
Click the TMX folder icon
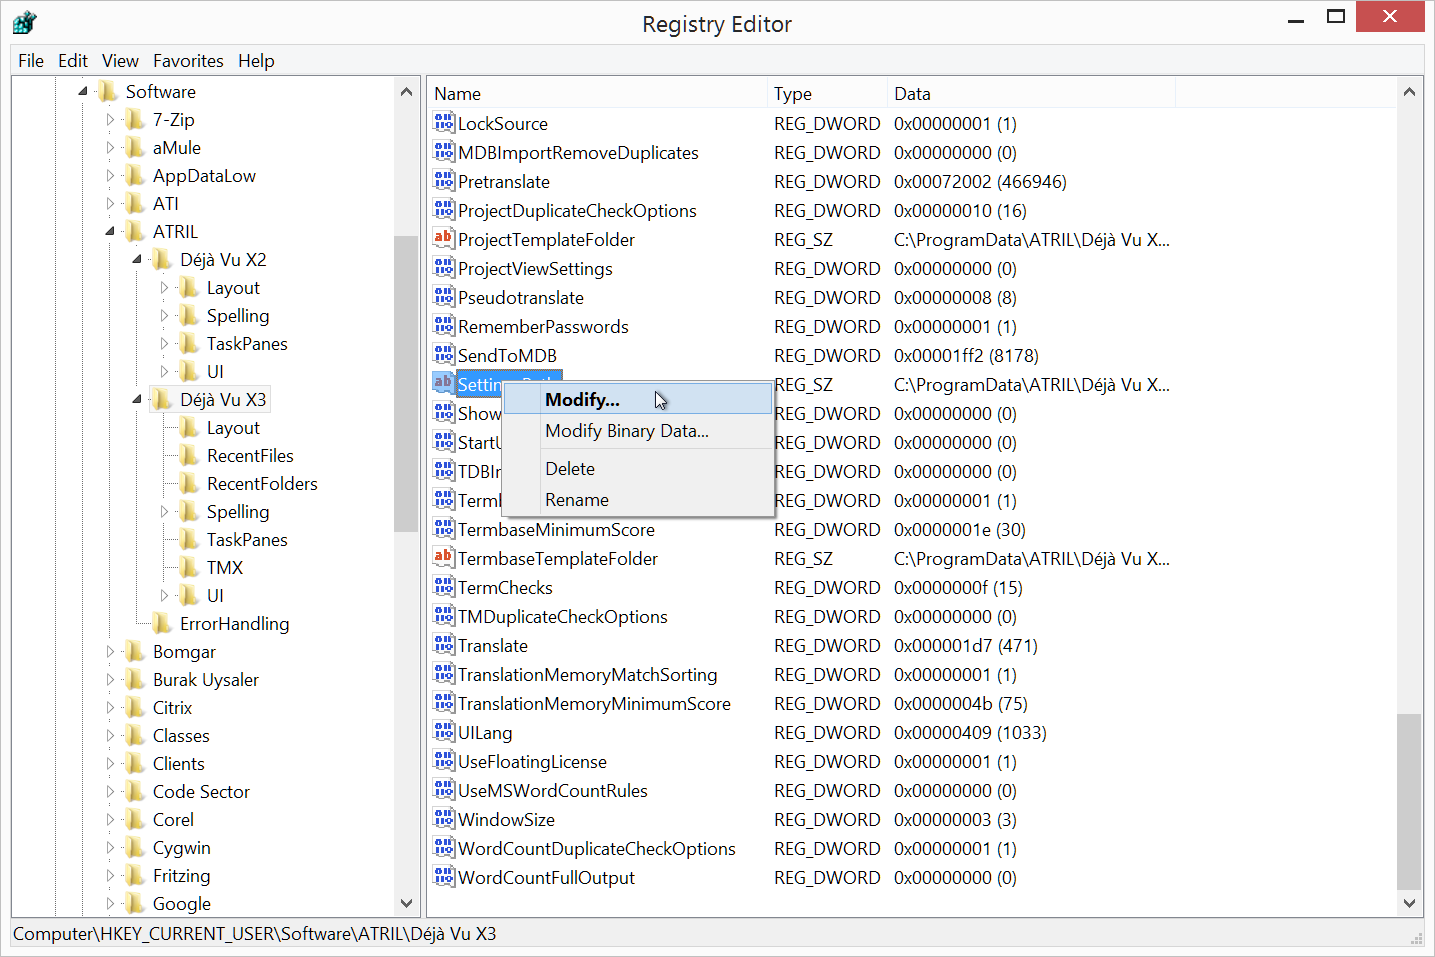pos(189,568)
